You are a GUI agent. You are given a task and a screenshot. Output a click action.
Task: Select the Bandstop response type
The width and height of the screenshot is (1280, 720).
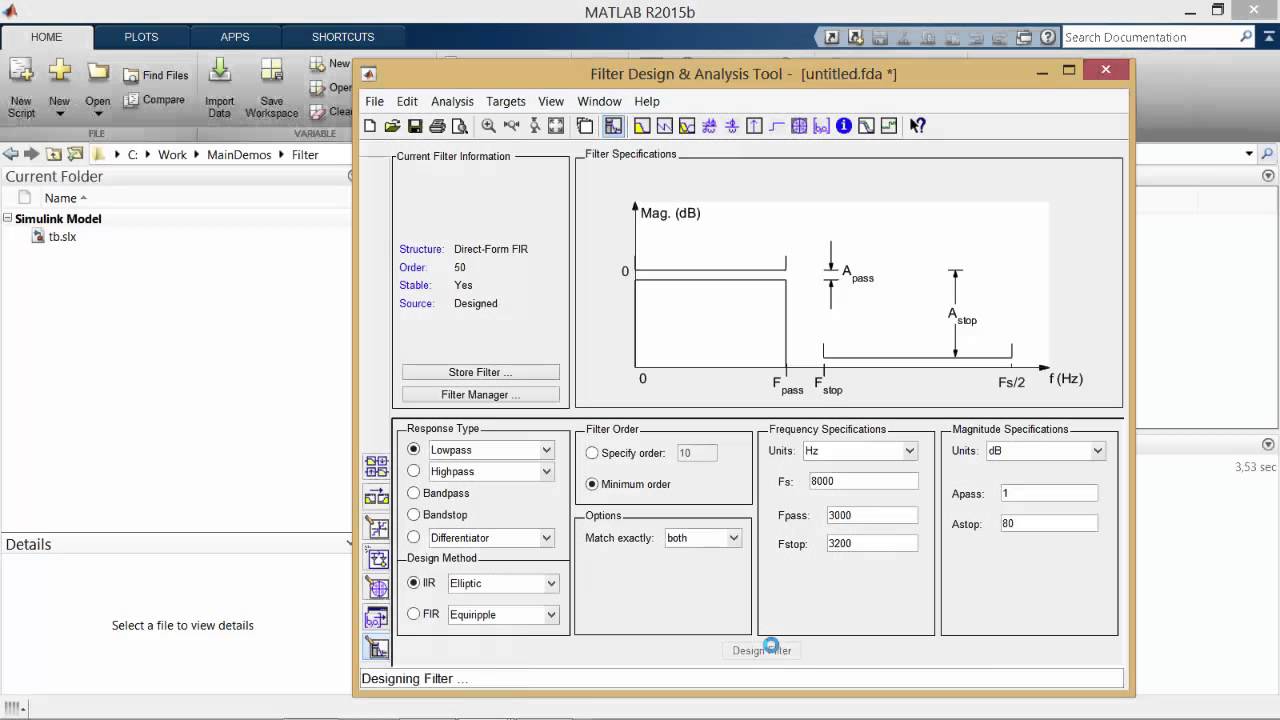click(x=438, y=515)
